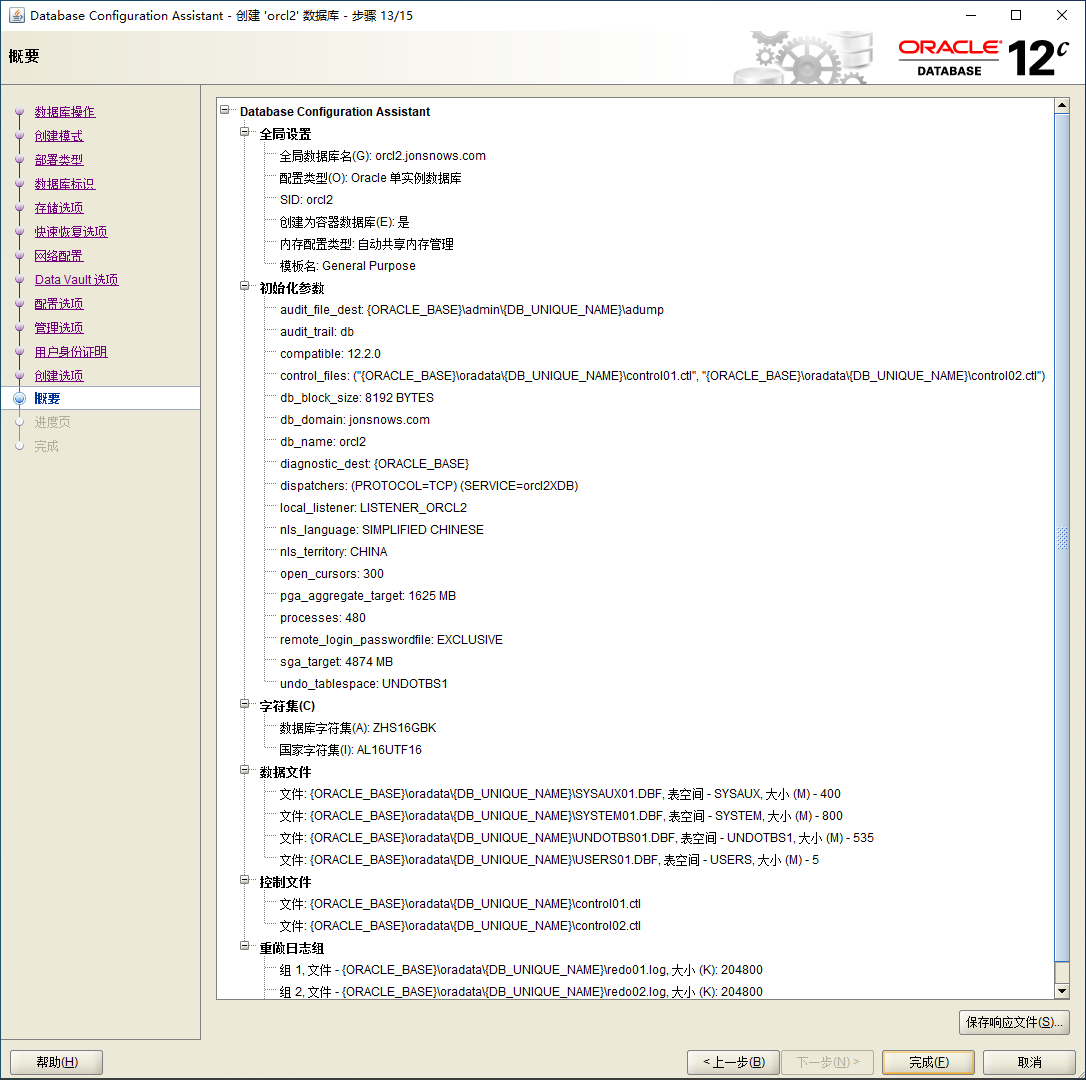Collapse the 重做日志组 section

pyautogui.click(x=245, y=947)
